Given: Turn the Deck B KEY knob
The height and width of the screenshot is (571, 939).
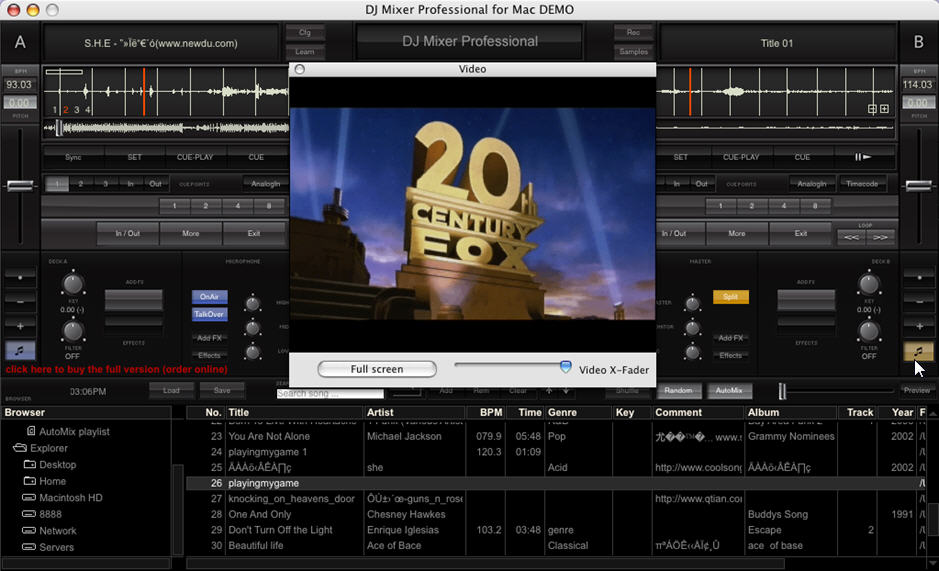Looking at the screenshot, I should [x=868, y=284].
